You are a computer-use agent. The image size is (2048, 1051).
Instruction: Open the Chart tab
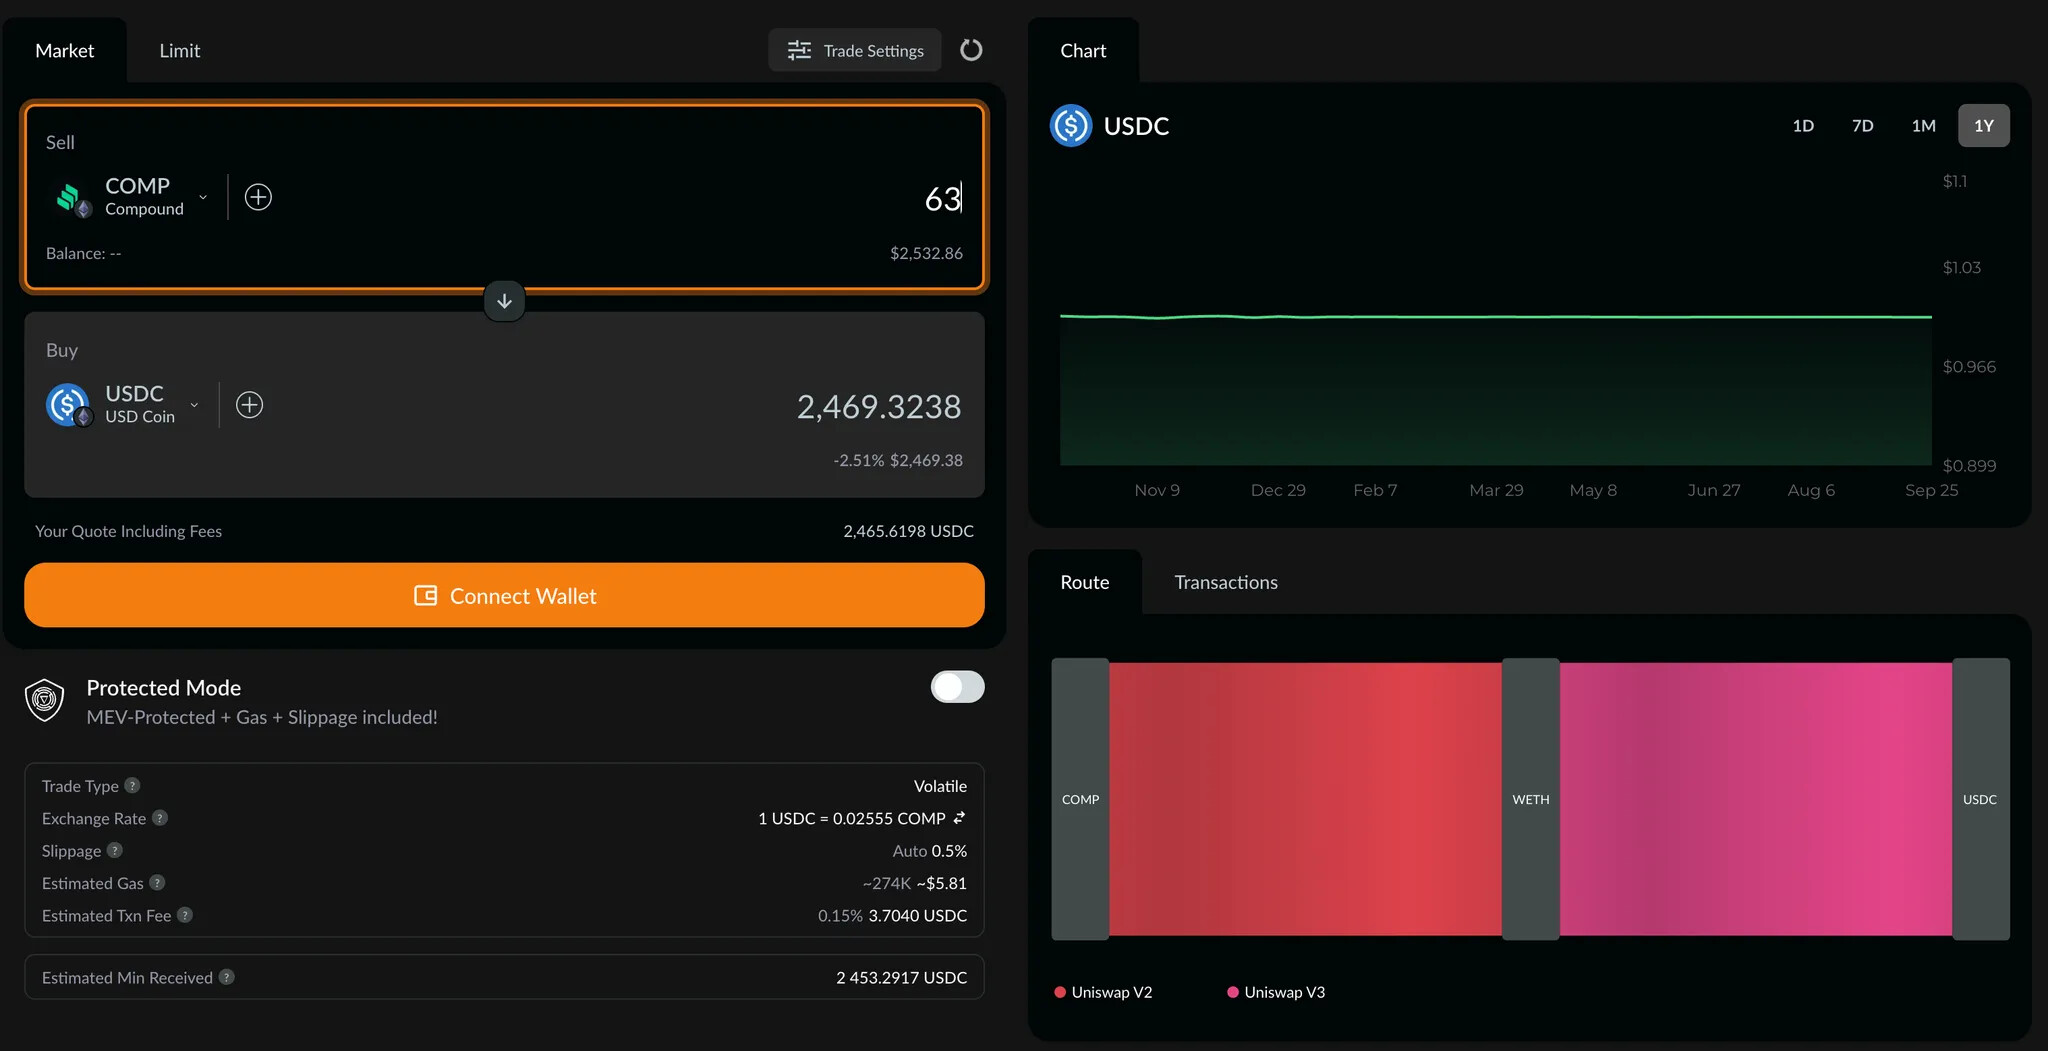(x=1083, y=50)
